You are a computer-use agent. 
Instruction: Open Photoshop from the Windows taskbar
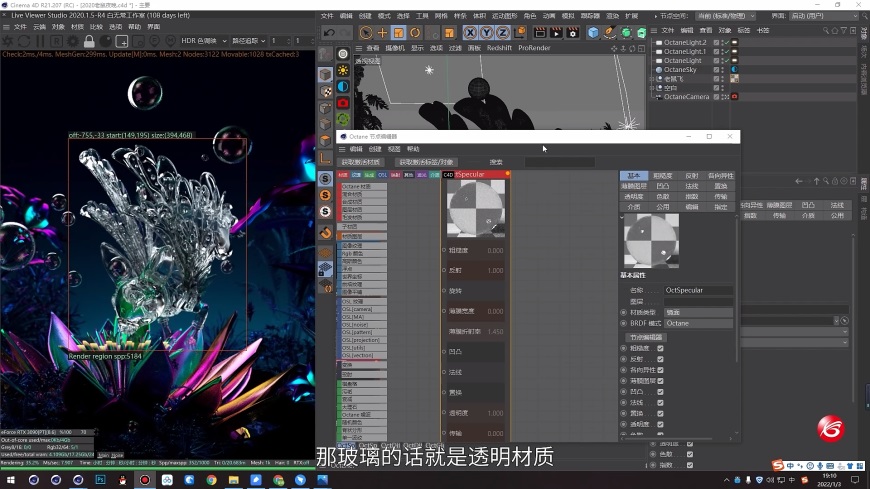click(x=100, y=480)
